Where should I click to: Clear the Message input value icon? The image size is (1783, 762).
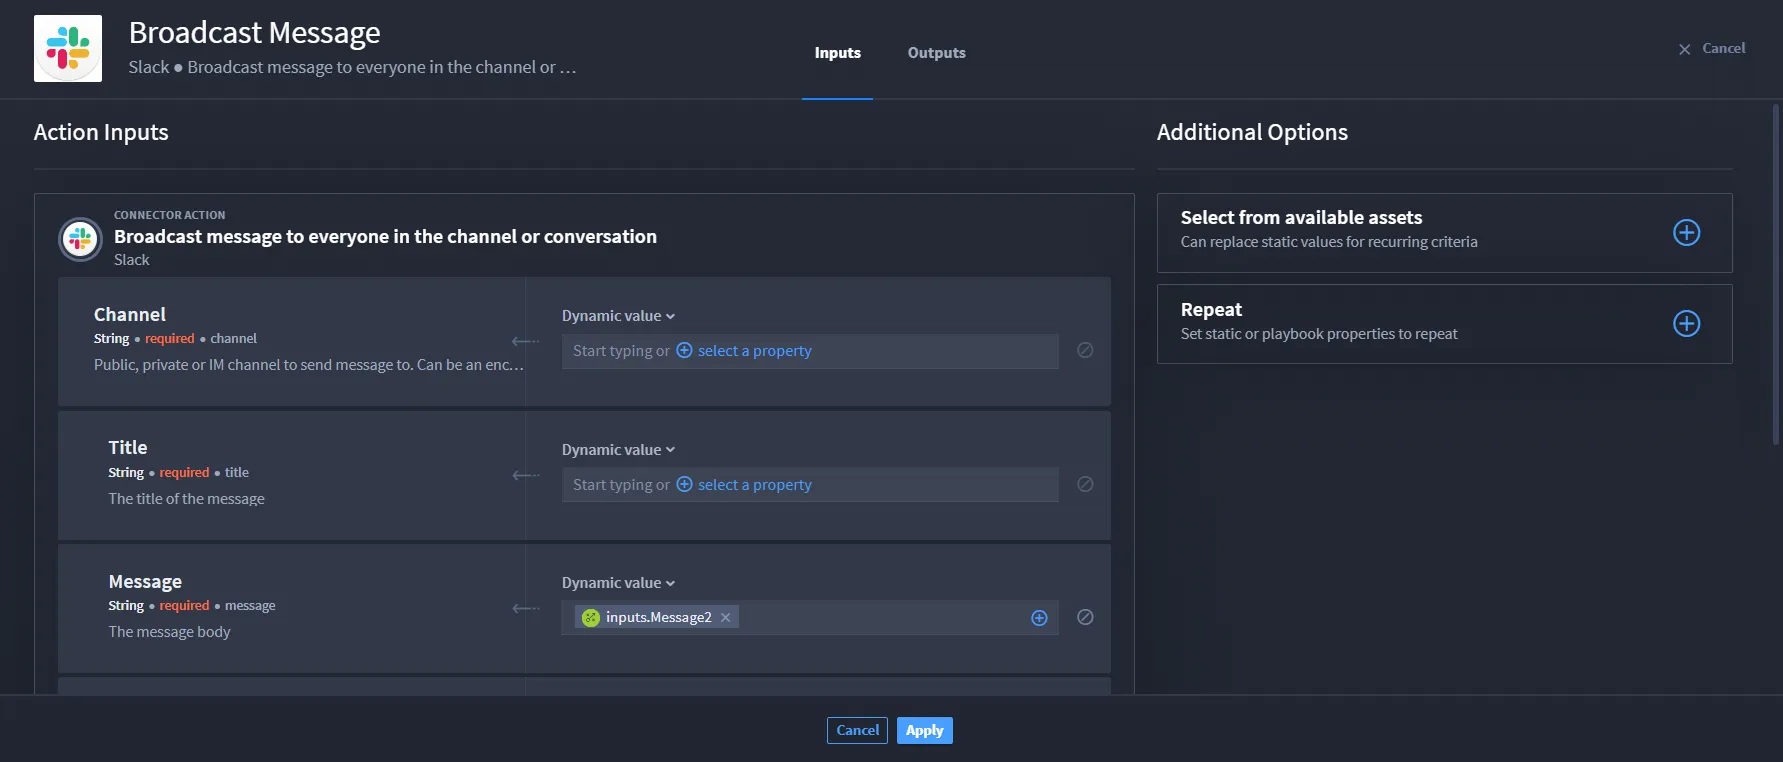click(x=1085, y=617)
